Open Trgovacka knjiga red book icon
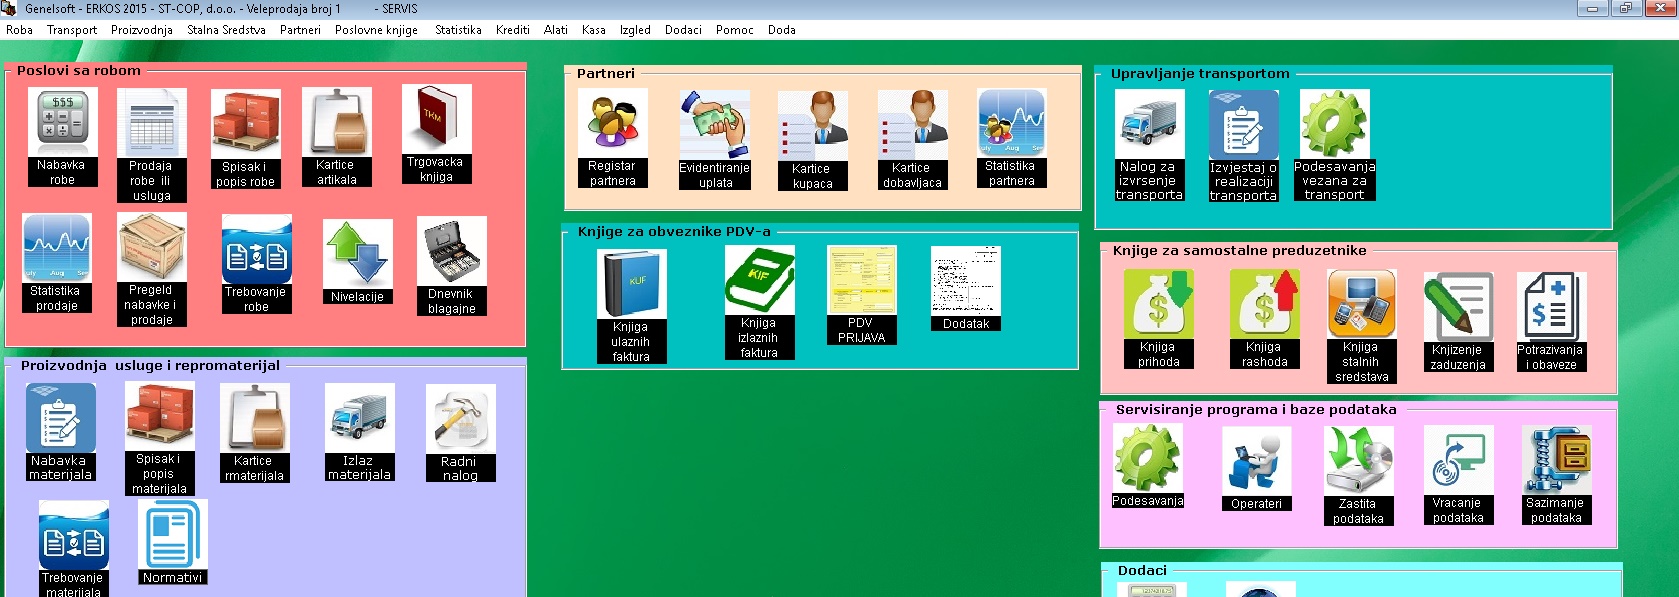 (435, 118)
